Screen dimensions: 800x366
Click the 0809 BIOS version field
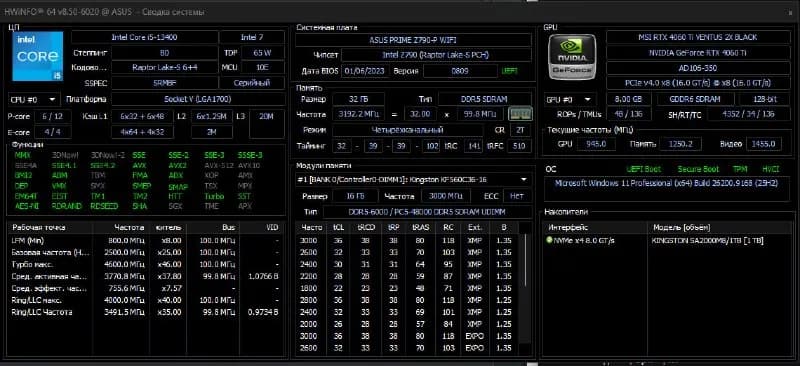[x=460, y=71]
